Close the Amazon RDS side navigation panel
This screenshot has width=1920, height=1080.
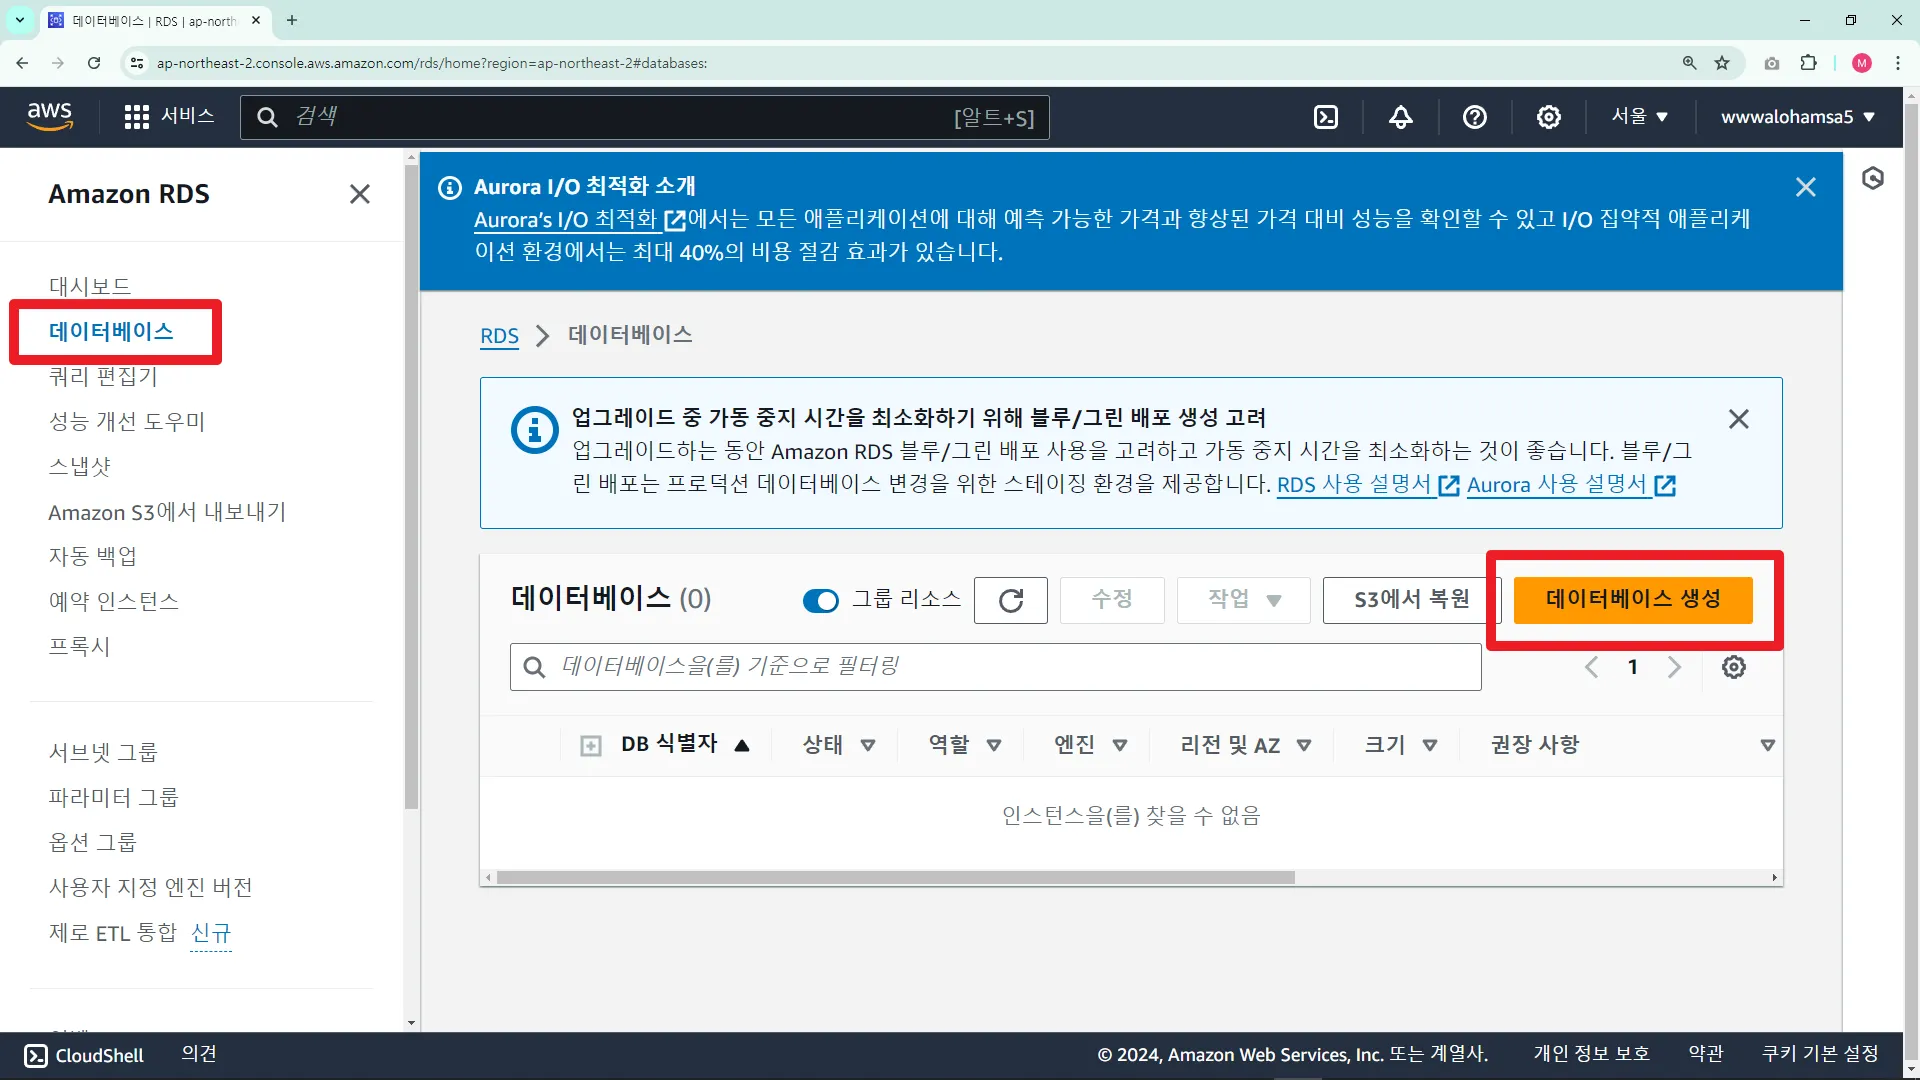coord(359,194)
